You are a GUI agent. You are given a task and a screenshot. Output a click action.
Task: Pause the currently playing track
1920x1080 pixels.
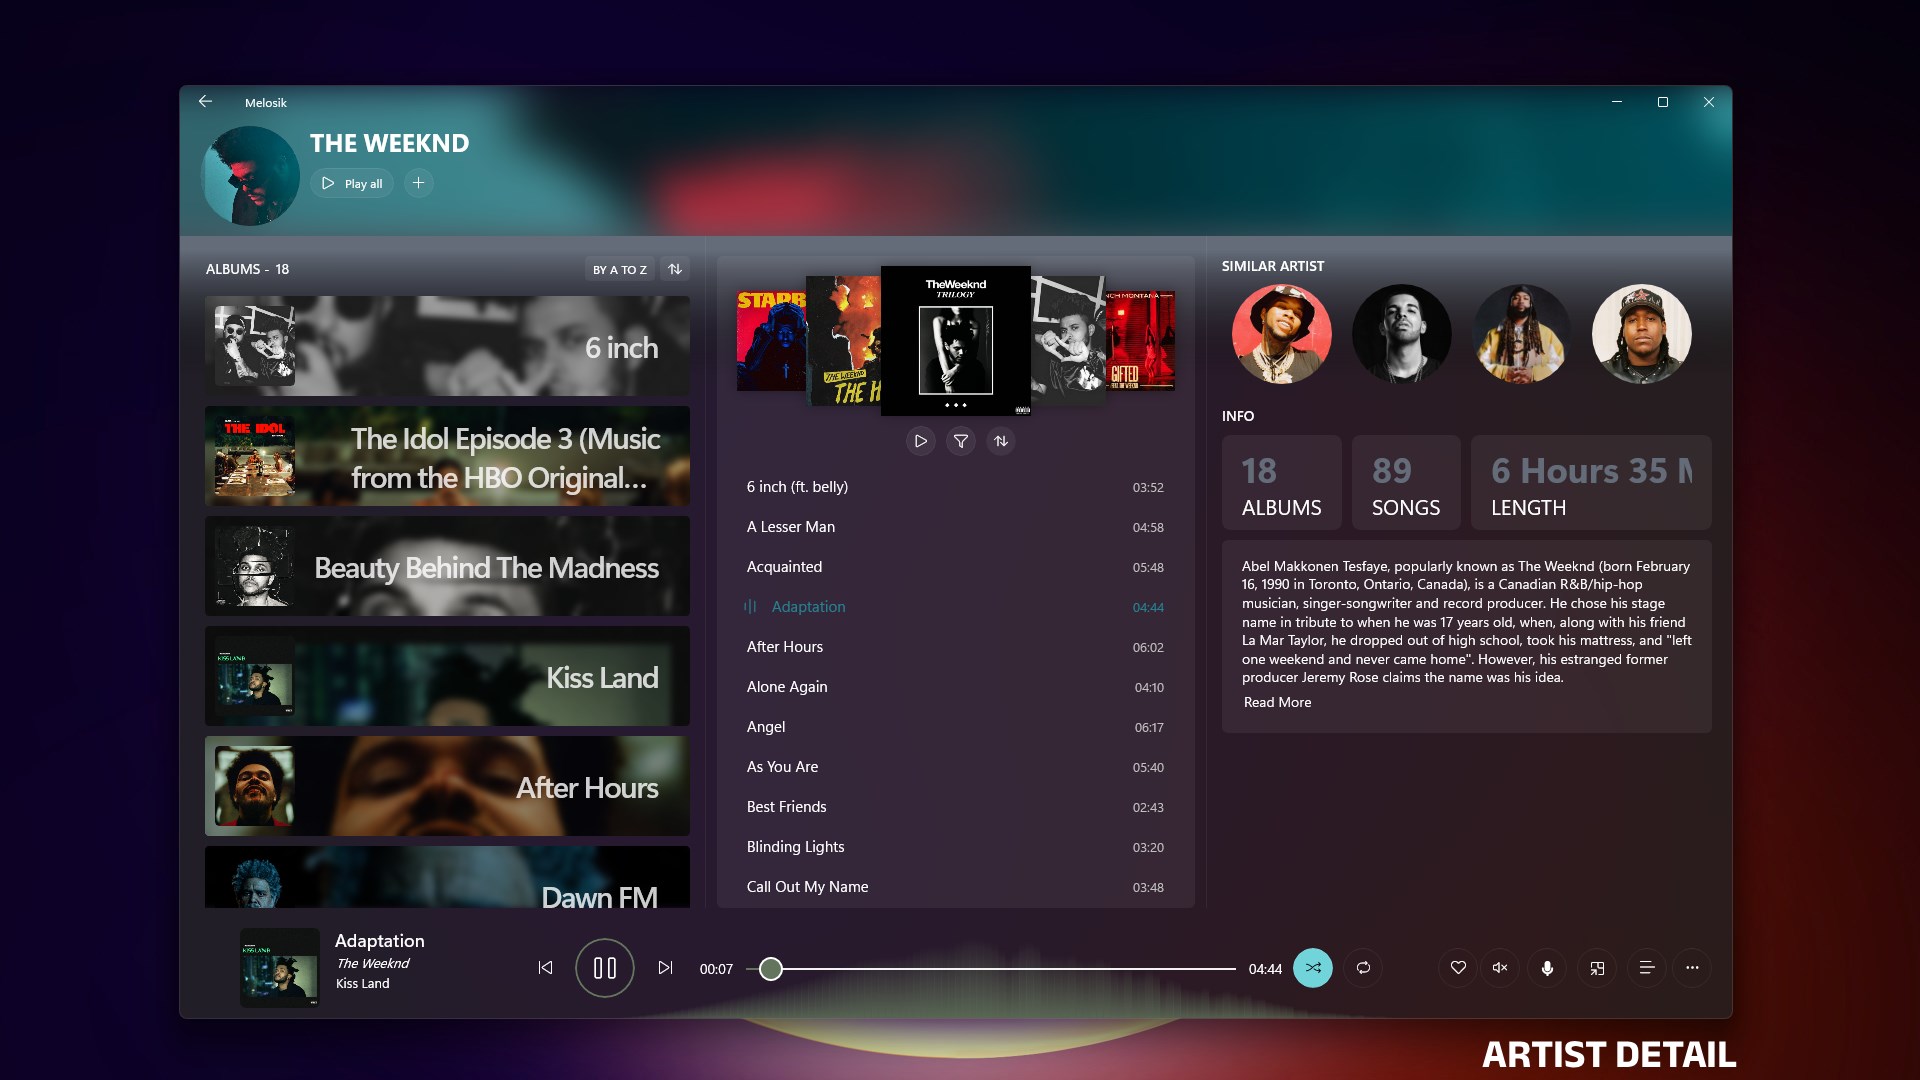tap(604, 967)
